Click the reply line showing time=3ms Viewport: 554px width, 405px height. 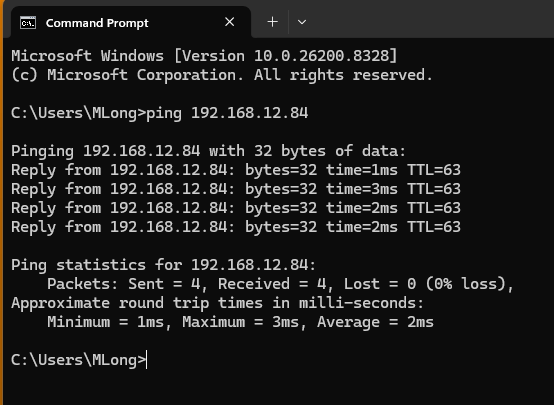pos(236,189)
